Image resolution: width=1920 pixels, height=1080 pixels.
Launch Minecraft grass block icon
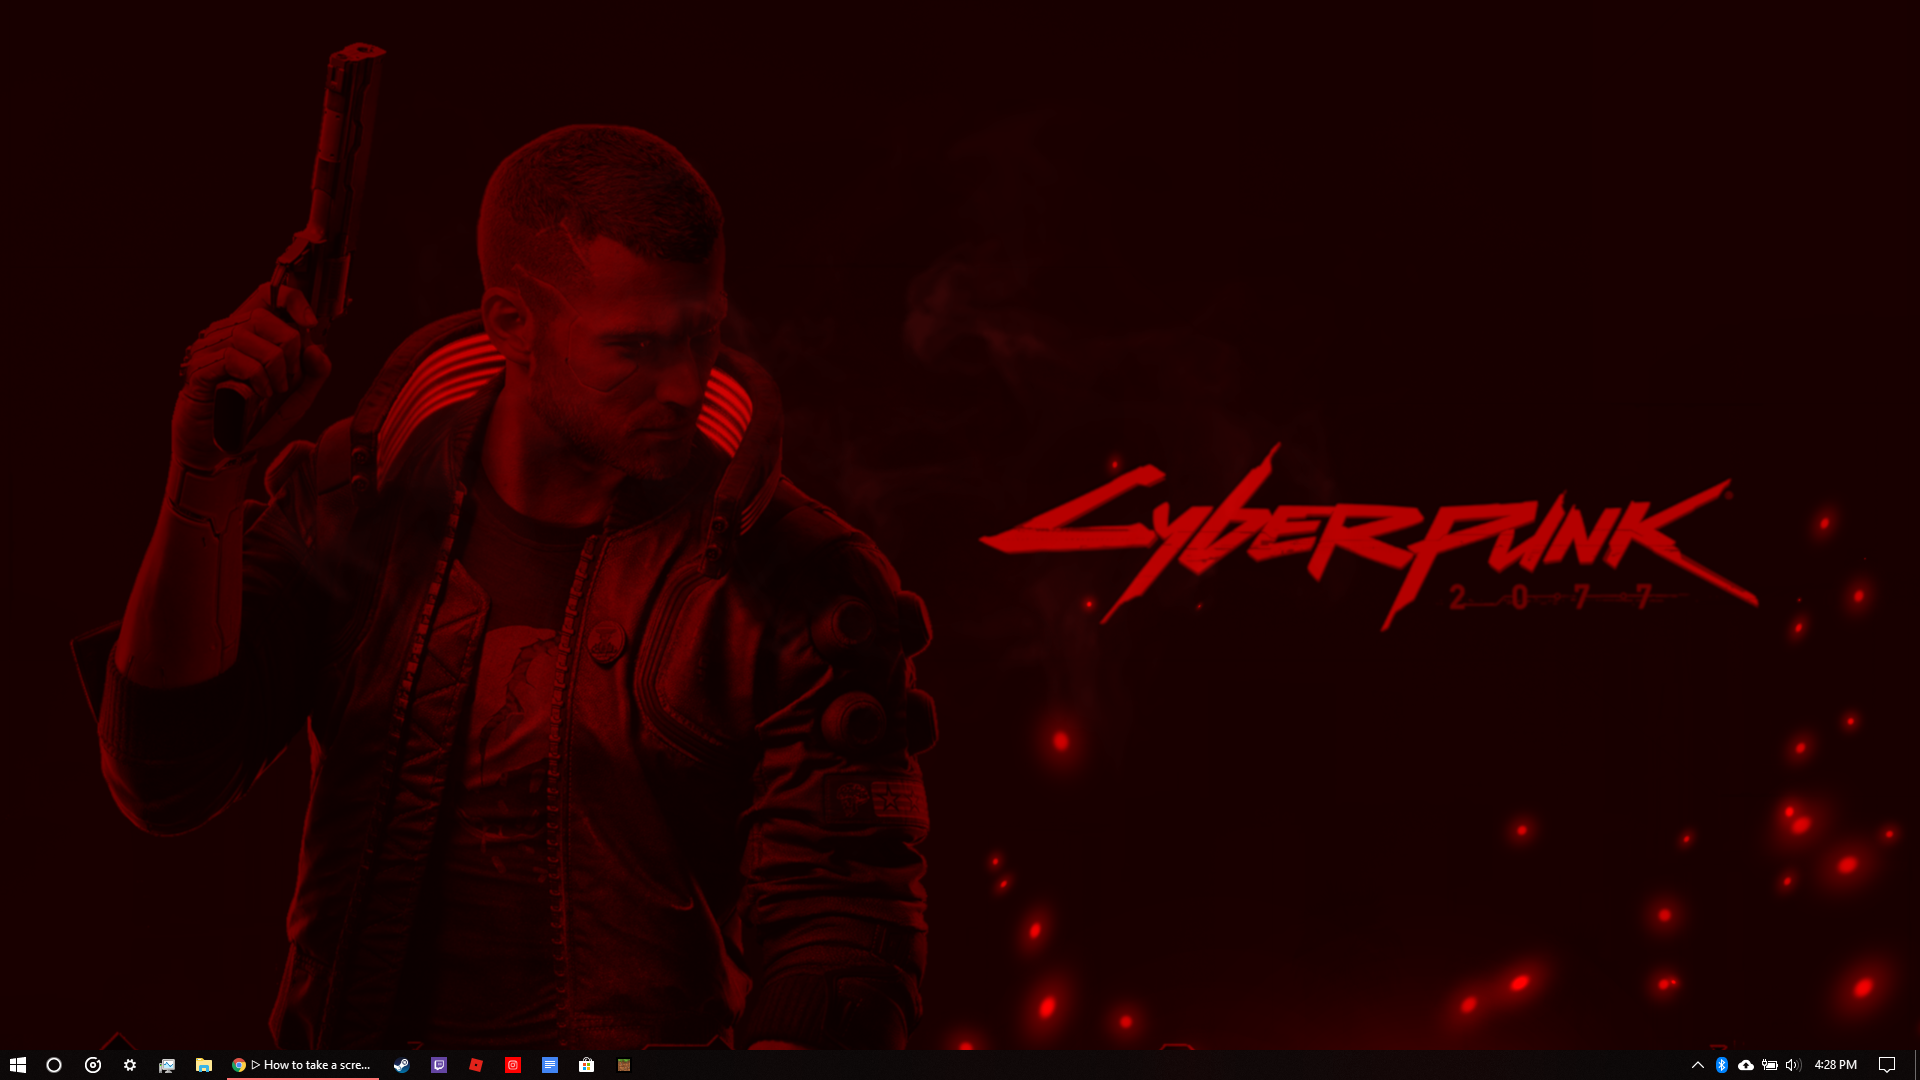(x=624, y=1065)
